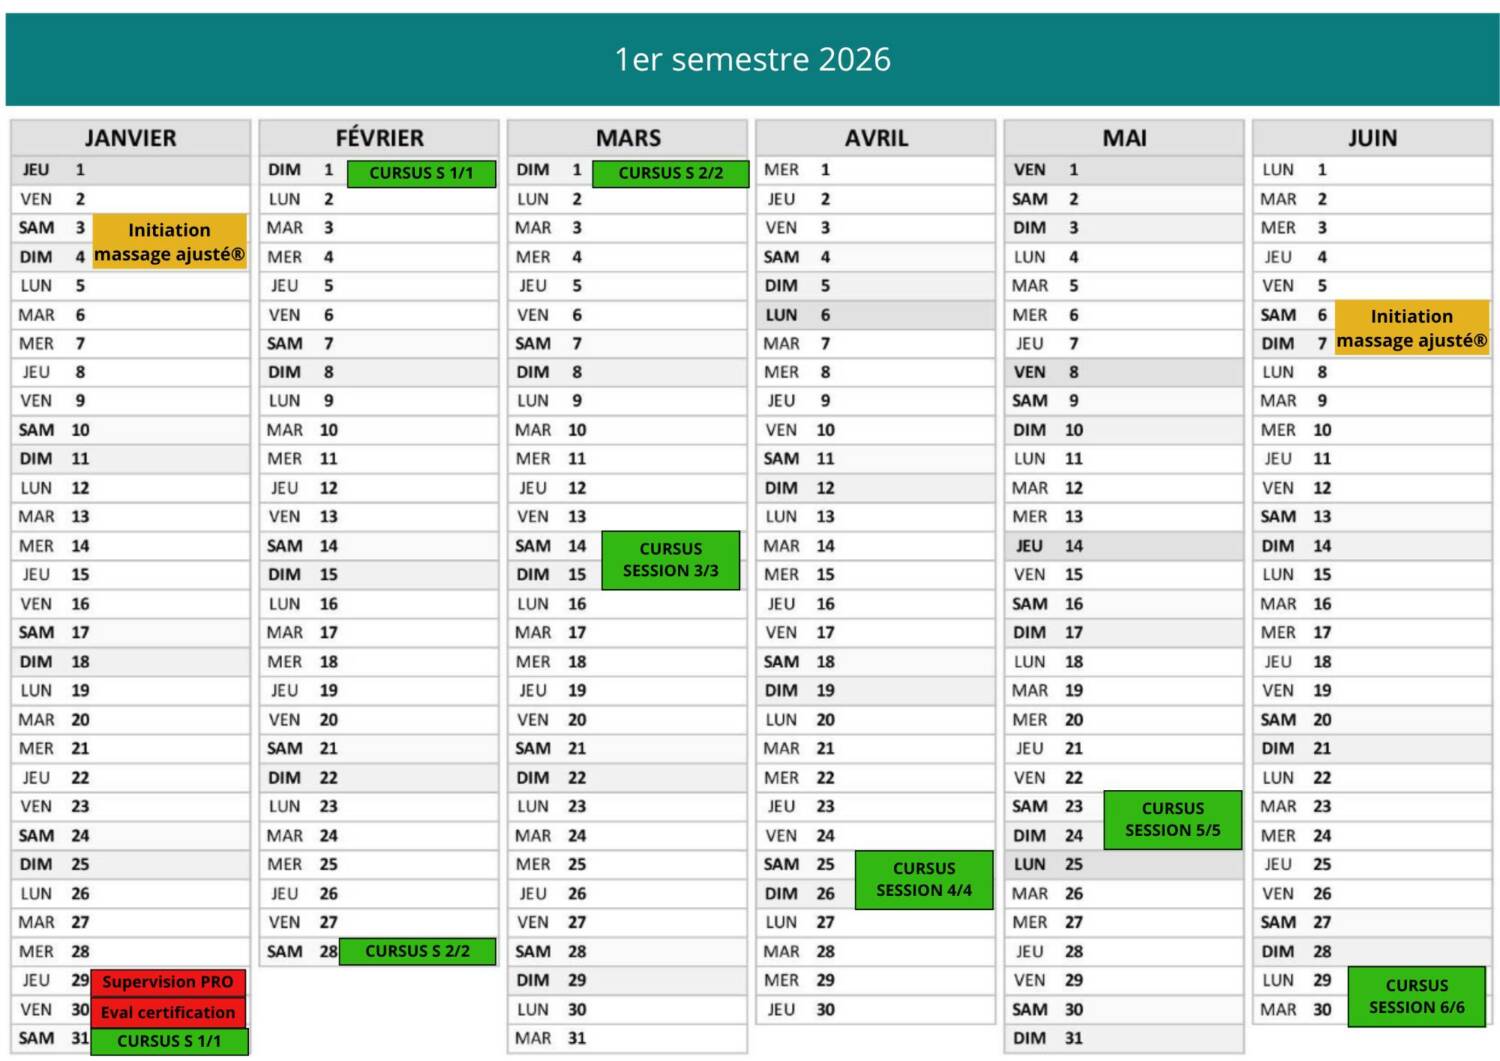Select the CURSUS SESSION 3/3 block in March
Viewport: 1500px width, 1061px height.
click(x=670, y=560)
